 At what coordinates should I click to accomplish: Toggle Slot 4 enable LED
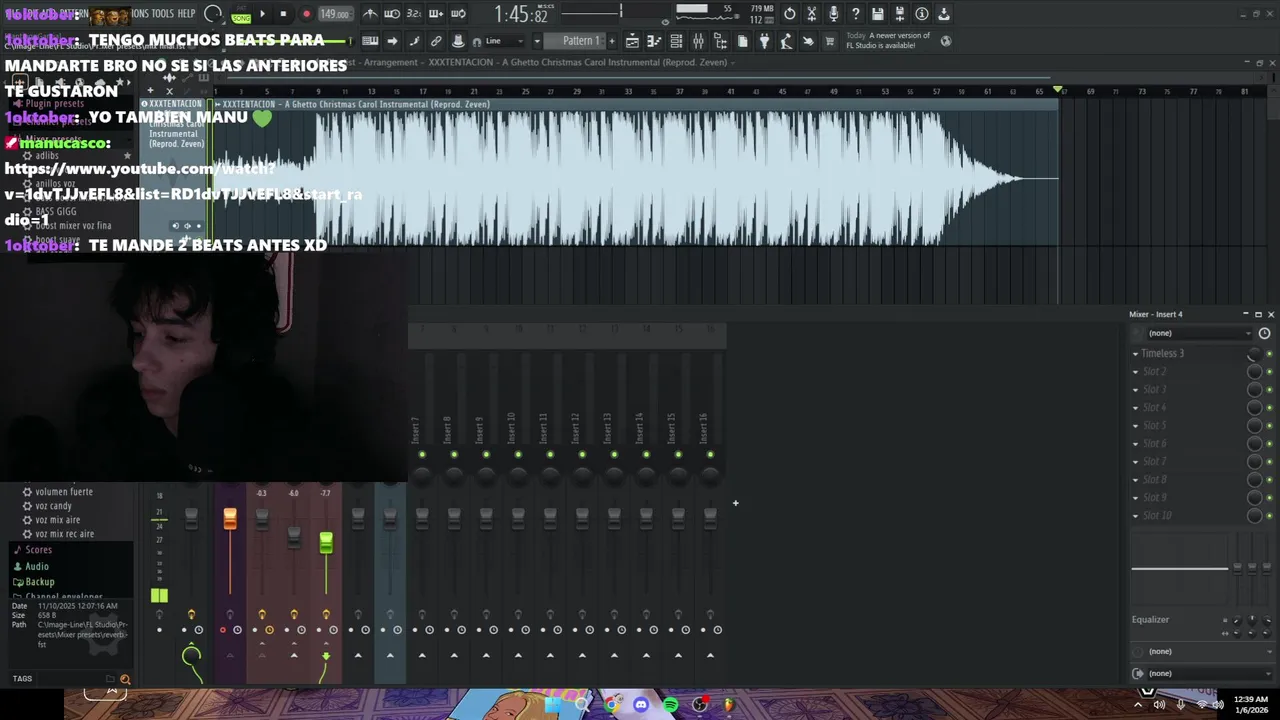[1270, 408]
